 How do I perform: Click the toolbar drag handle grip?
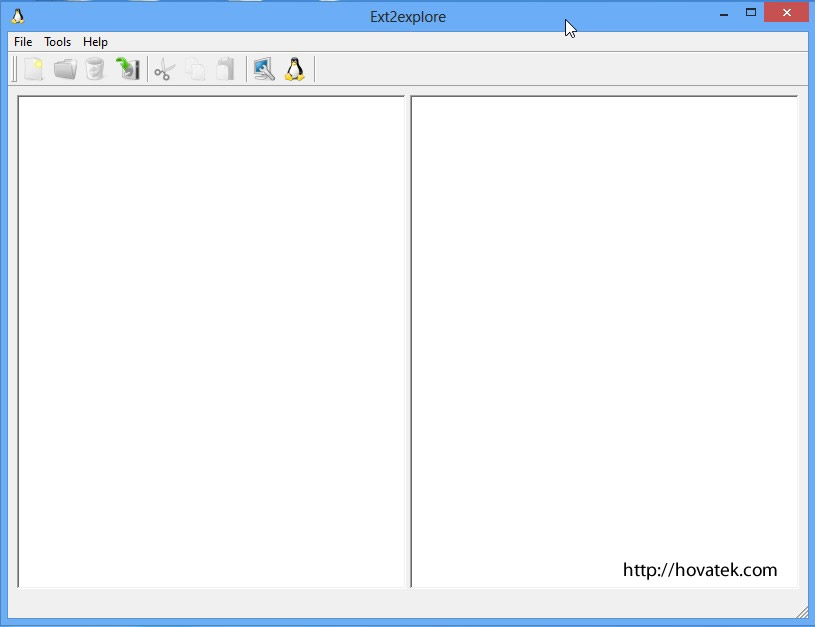[15, 69]
